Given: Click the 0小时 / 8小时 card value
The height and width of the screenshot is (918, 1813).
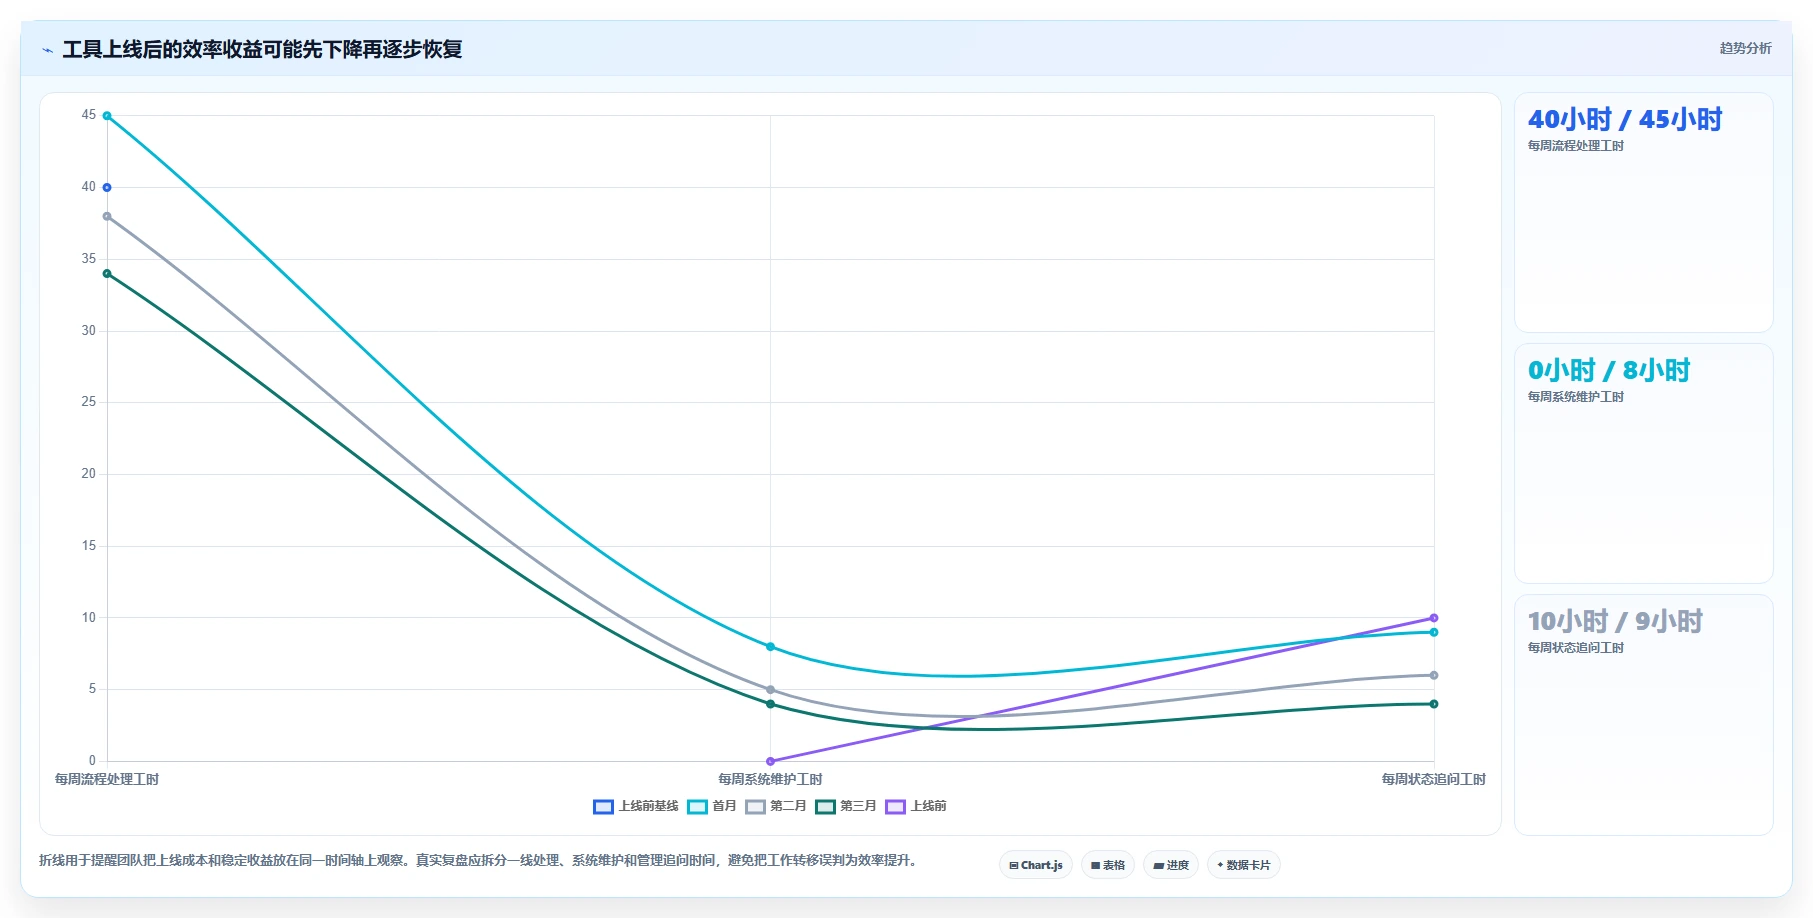Looking at the screenshot, I should point(1609,371).
